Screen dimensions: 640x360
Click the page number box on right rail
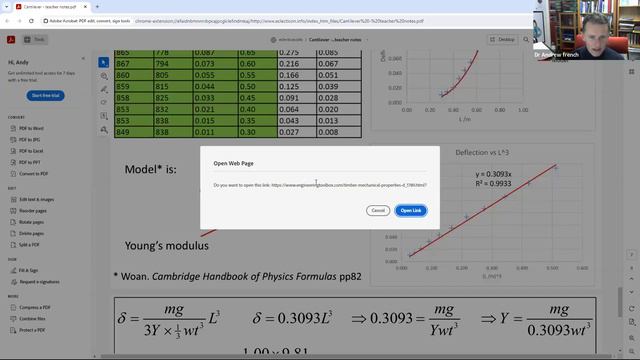coord(631,255)
